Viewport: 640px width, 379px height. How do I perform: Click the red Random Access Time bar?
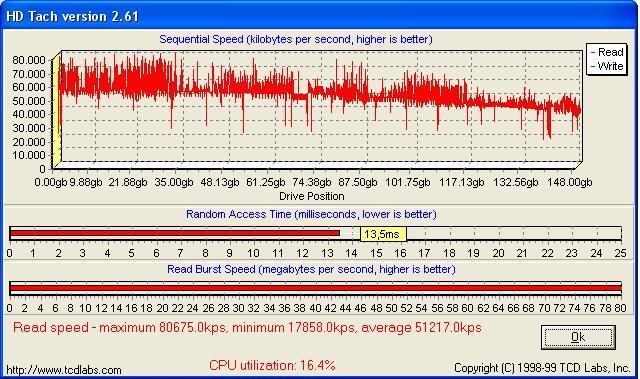(175, 233)
